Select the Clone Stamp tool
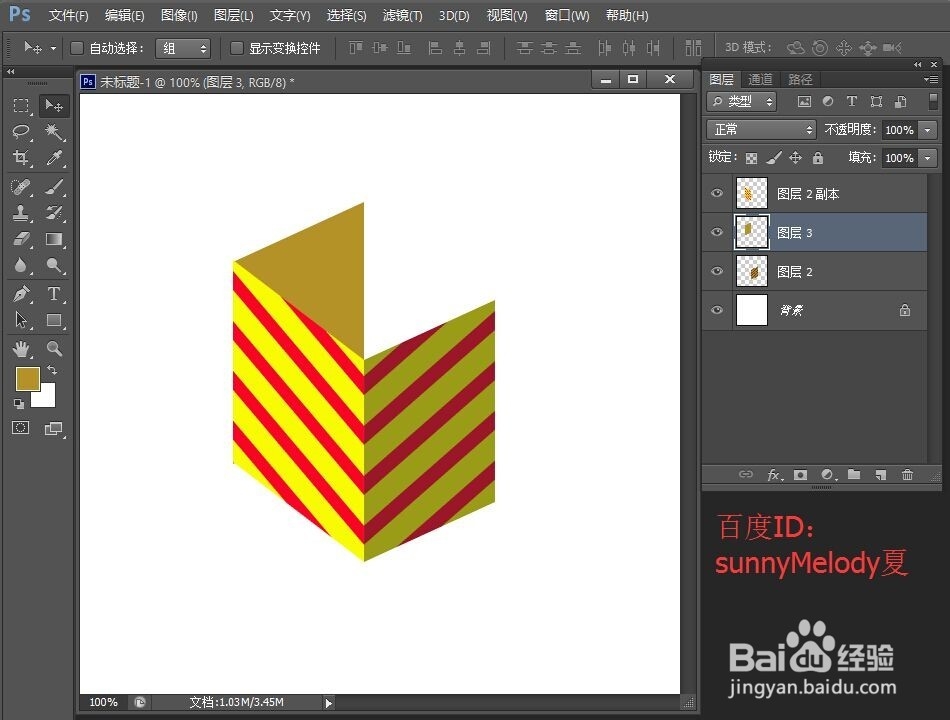950x720 pixels. (x=21, y=213)
